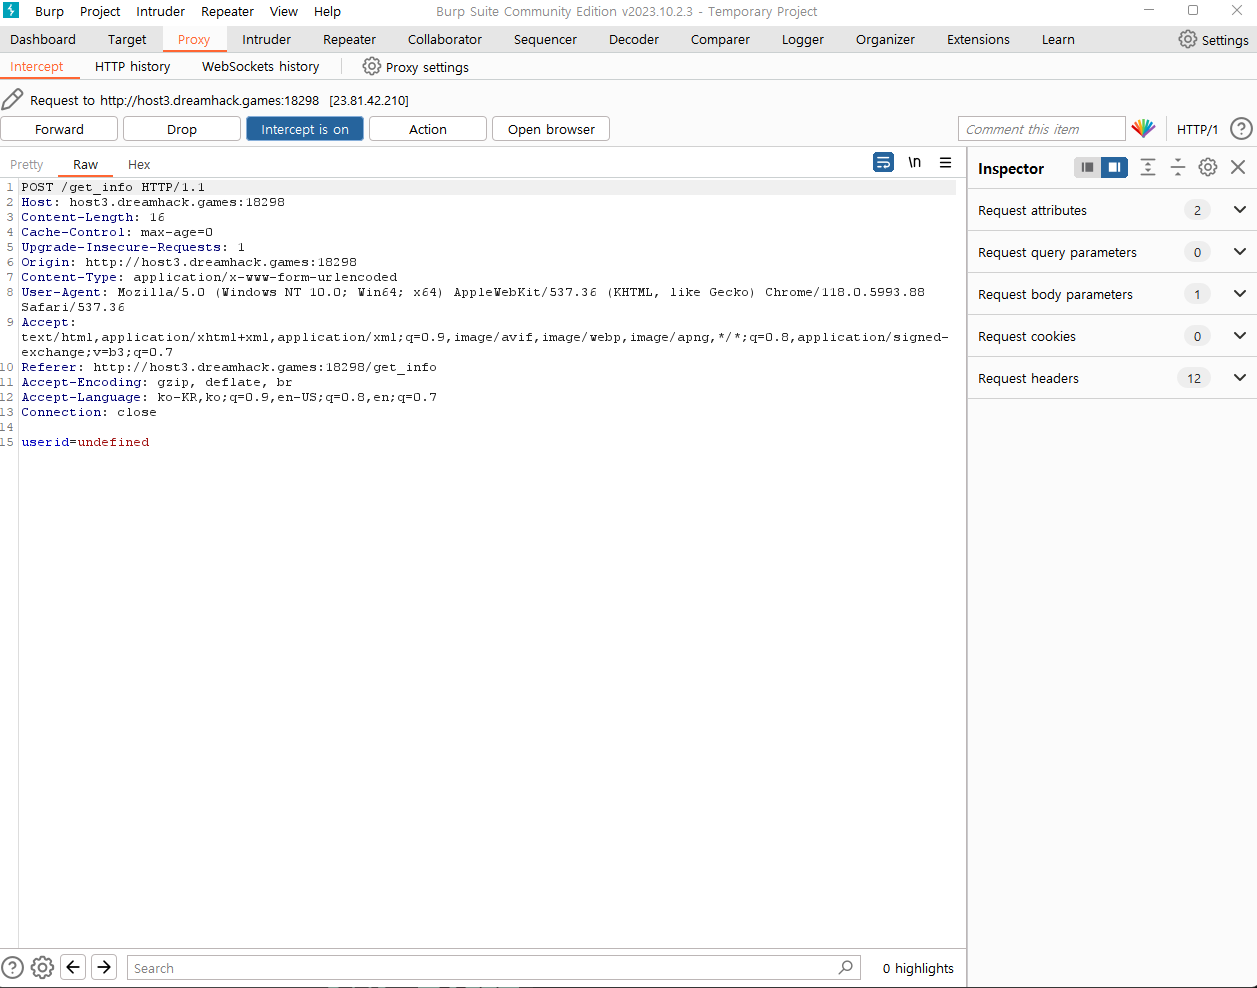
Task: Click the Content-Length: 16 header line
Action: [93, 217]
